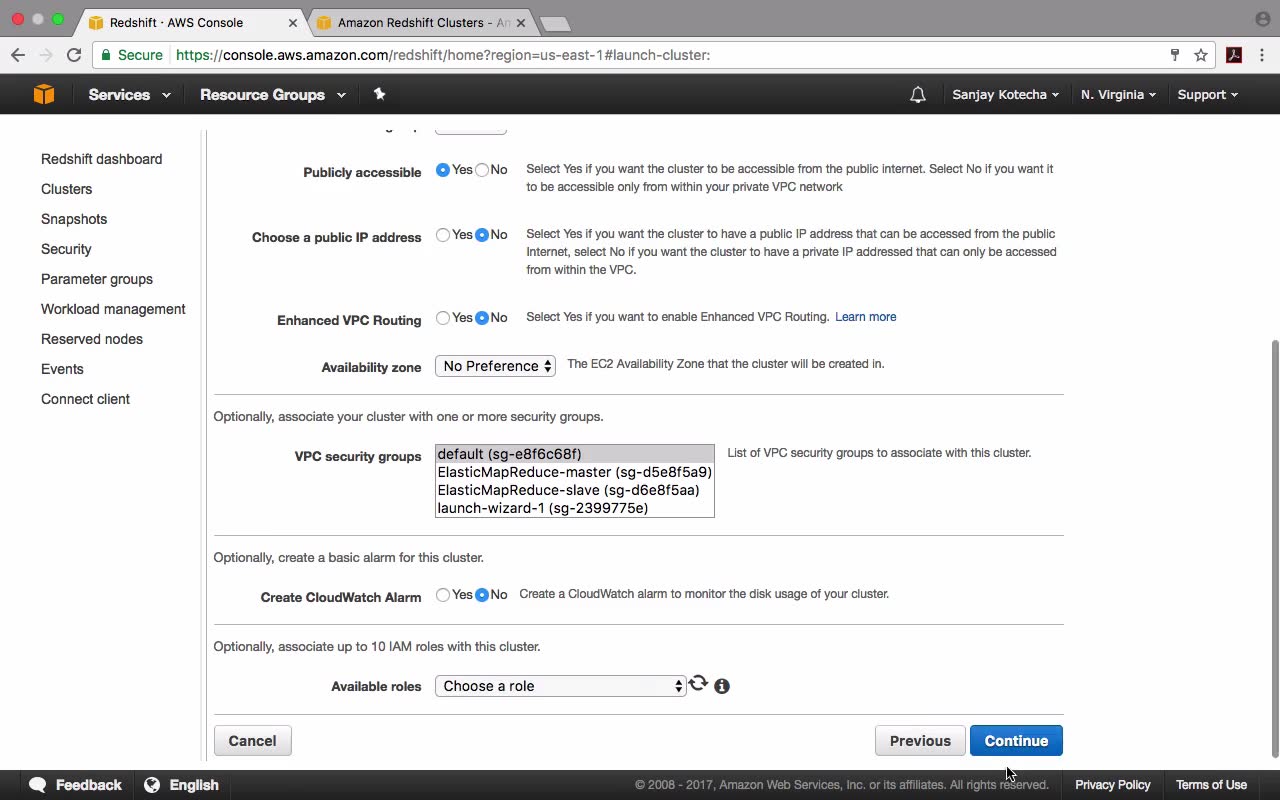
Task: Open the PDF extension icon
Action: (x=1234, y=55)
